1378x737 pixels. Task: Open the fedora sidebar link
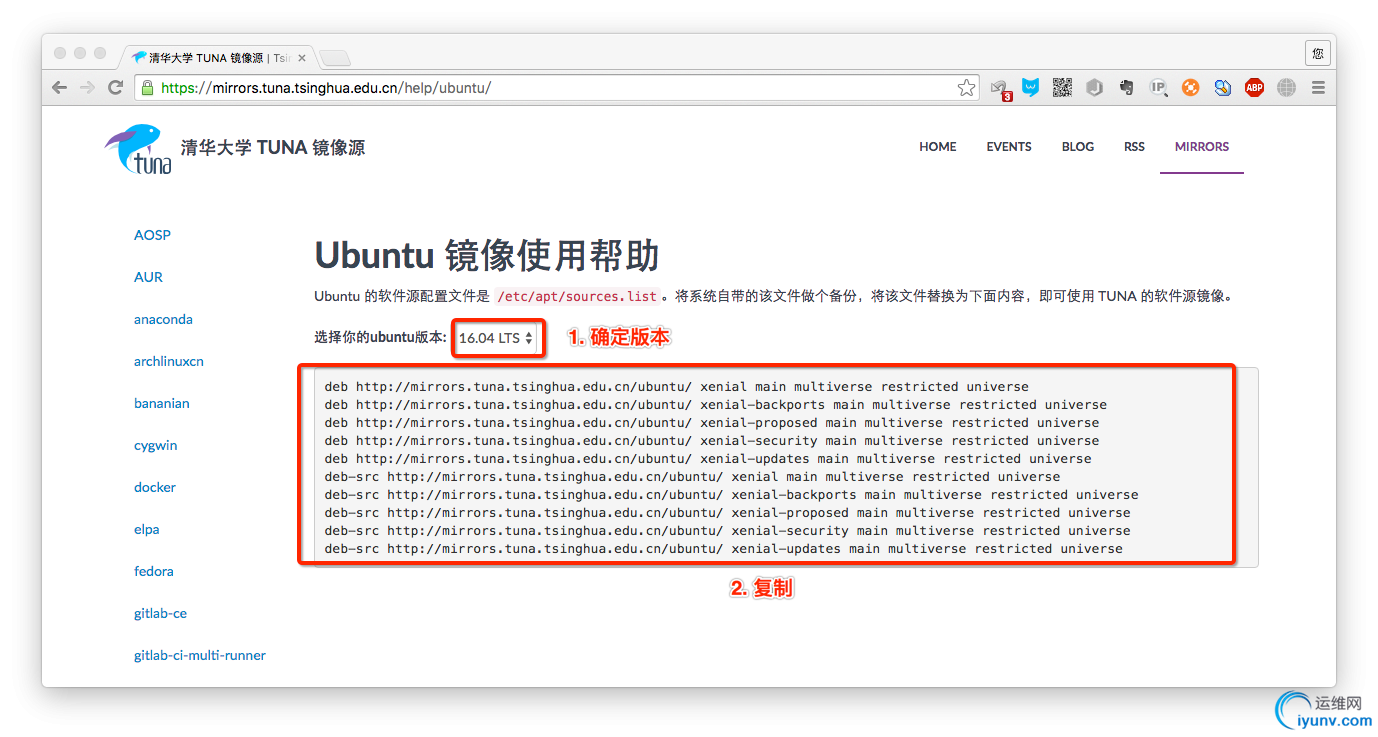pos(154,571)
